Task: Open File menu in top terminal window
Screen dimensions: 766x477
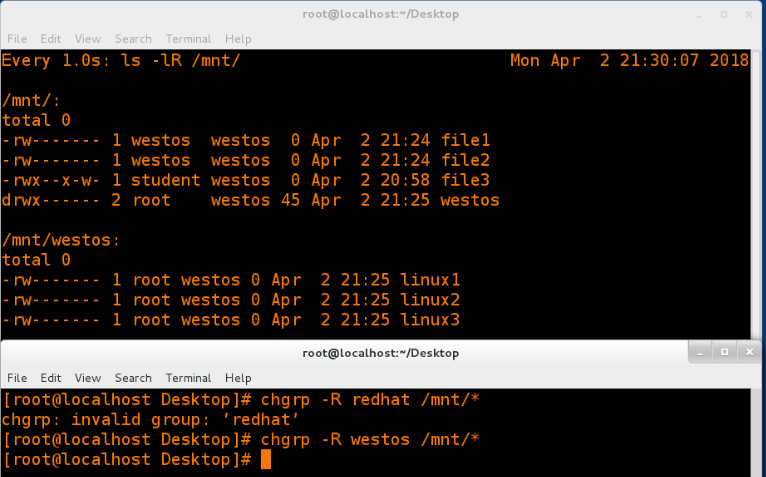Action: (x=17, y=39)
